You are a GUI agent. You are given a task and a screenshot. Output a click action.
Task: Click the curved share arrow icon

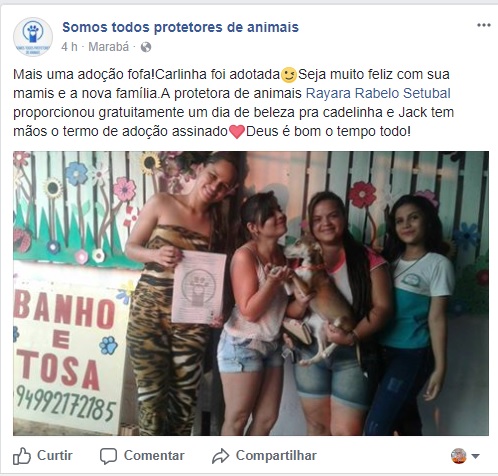pyautogui.click(x=220, y=456)
